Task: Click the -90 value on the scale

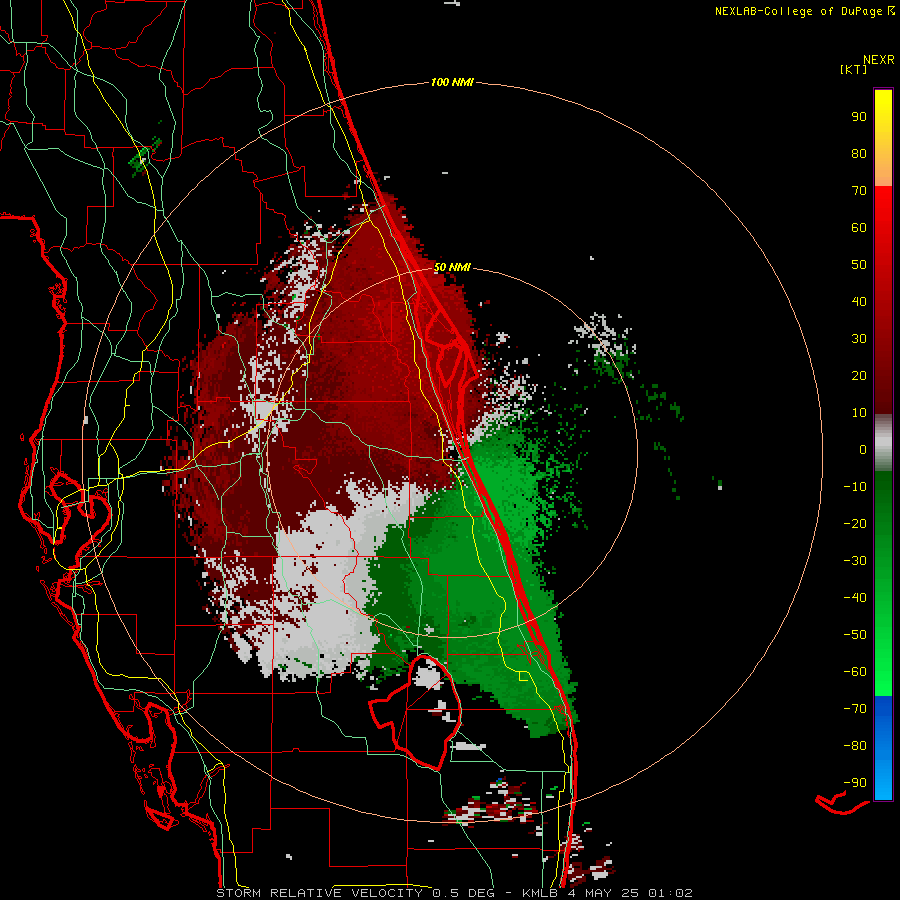Action: coord(855,782)
